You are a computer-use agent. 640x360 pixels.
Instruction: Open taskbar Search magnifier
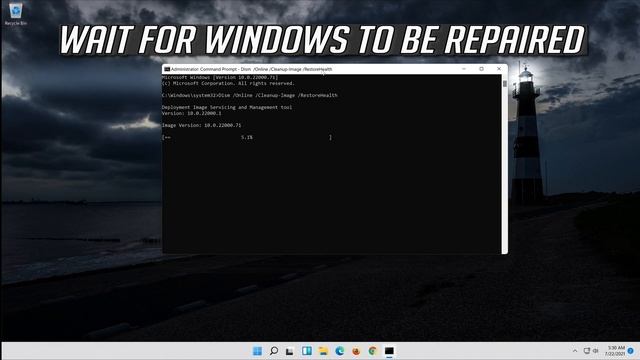[x=274, y=351]
